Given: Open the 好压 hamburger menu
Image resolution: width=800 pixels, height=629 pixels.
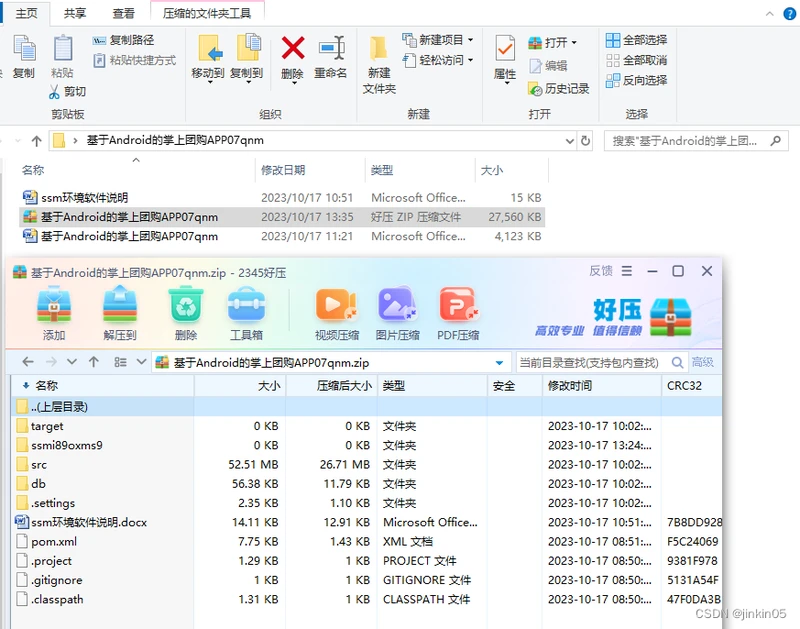Looking at the screenshot, I should point(627,271).
